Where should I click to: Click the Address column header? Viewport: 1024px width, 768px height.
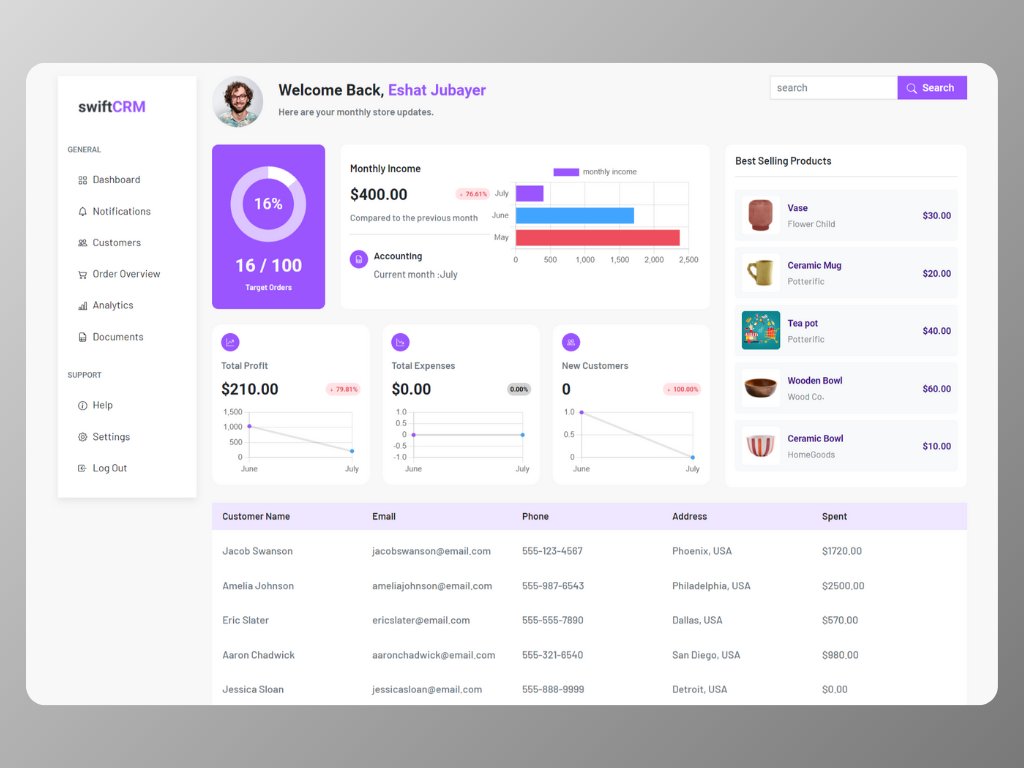[x=690, y=517]
